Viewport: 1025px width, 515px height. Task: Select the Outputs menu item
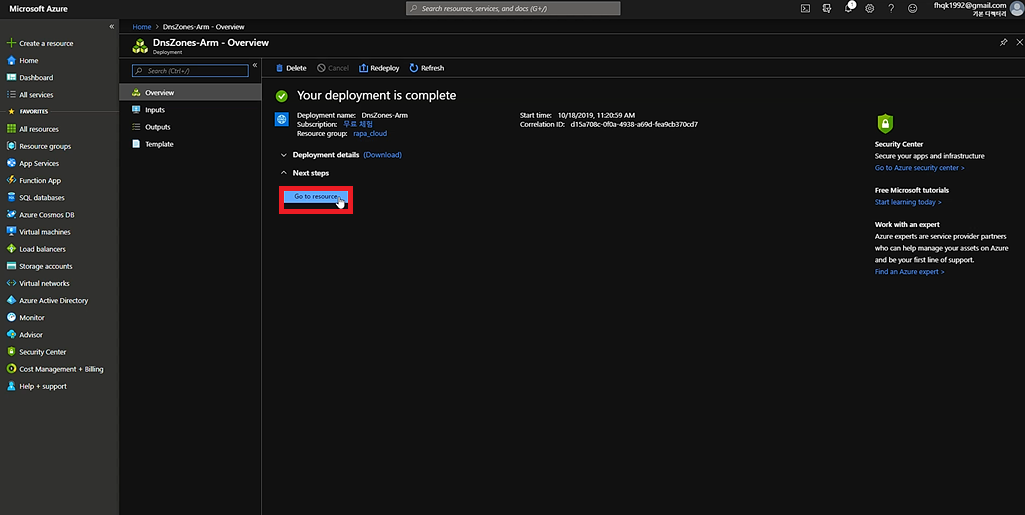click(x=190, y=127)
